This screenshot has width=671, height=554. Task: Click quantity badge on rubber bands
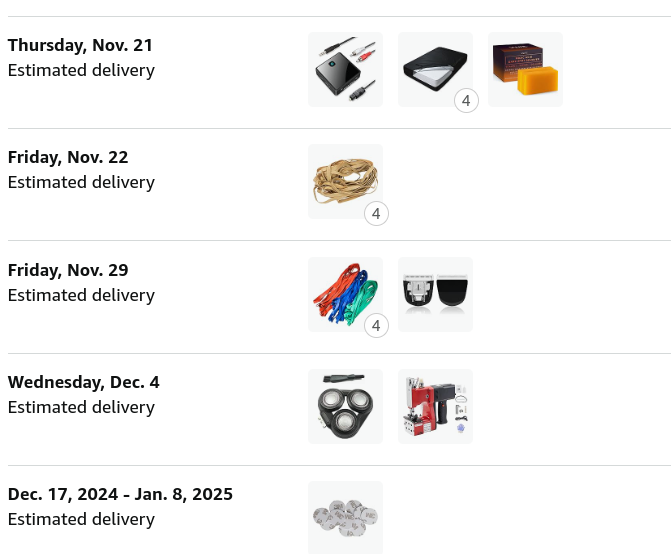(x=376, y=213)
